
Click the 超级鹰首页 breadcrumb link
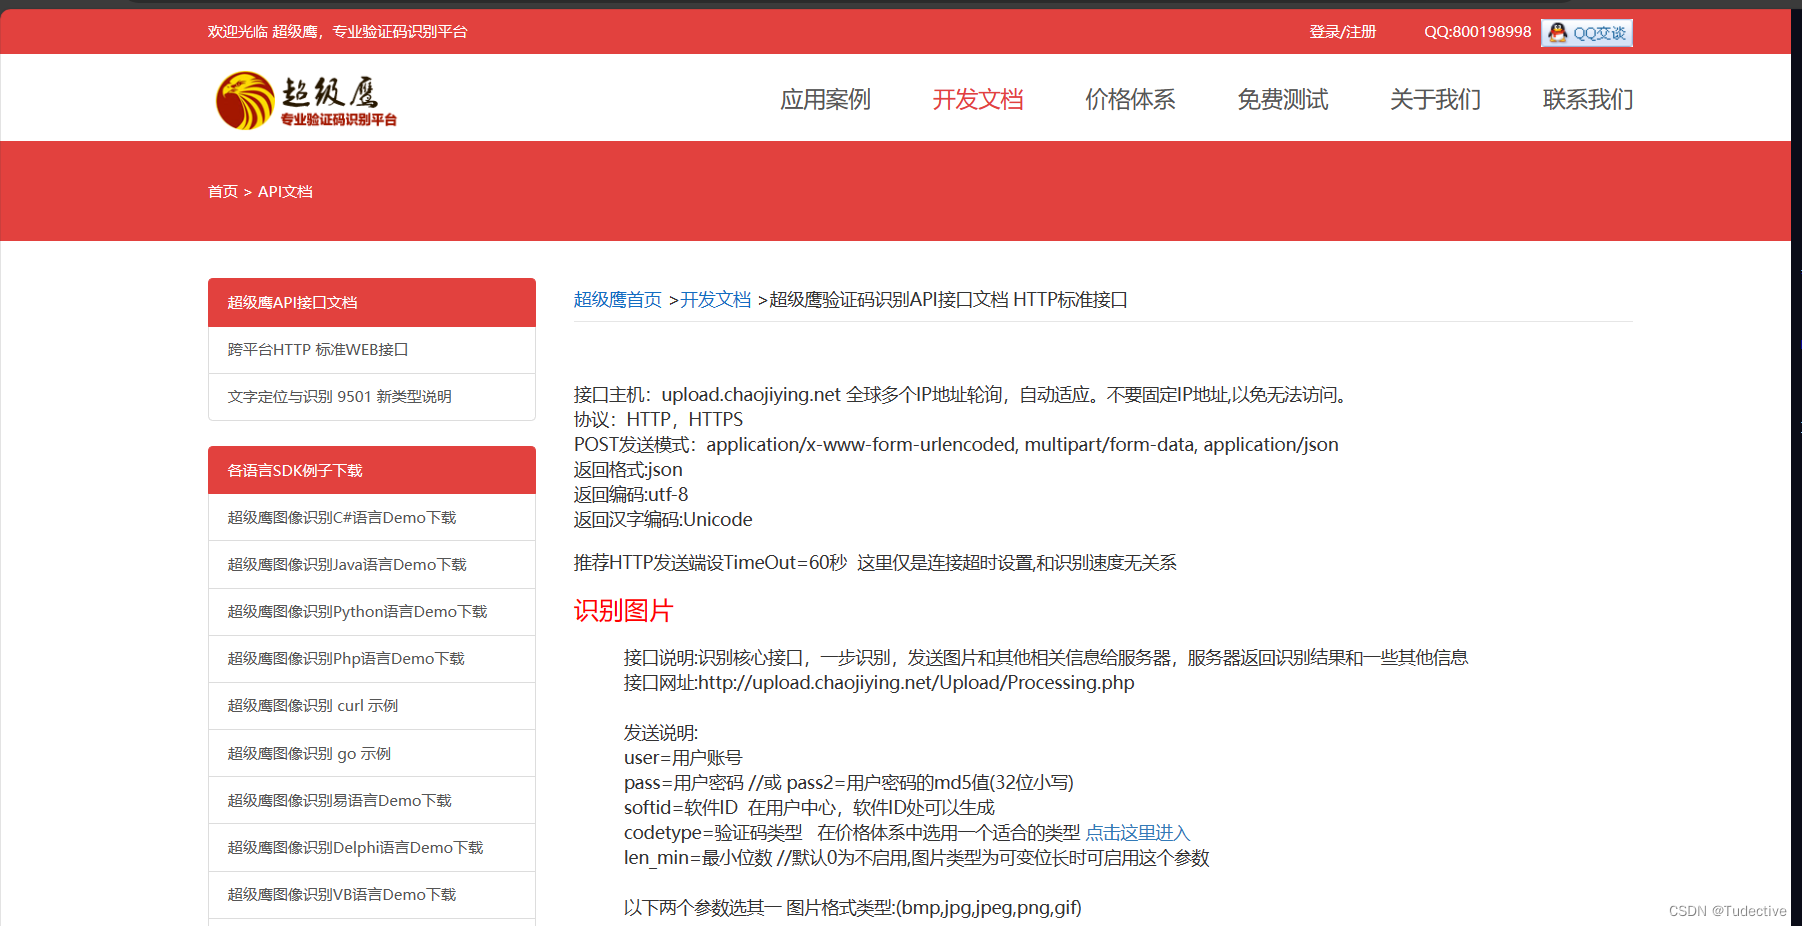pos(618,299)
